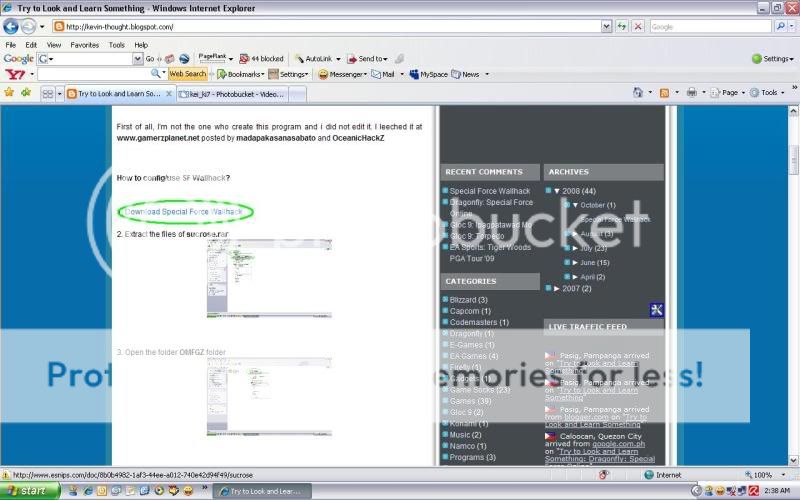Refresh the page with the reload icon
The height and width of the screenshot is (500, 800).
(x=622, y=26)
